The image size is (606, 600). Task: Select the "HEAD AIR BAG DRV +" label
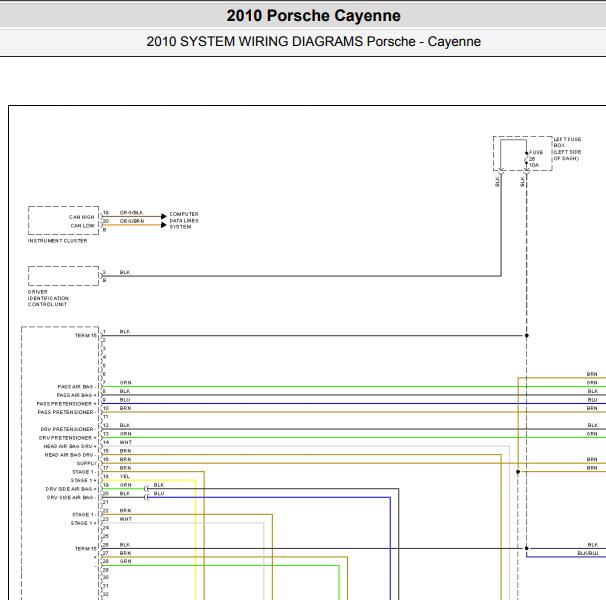pyautogui.click(x=70, y=447)
